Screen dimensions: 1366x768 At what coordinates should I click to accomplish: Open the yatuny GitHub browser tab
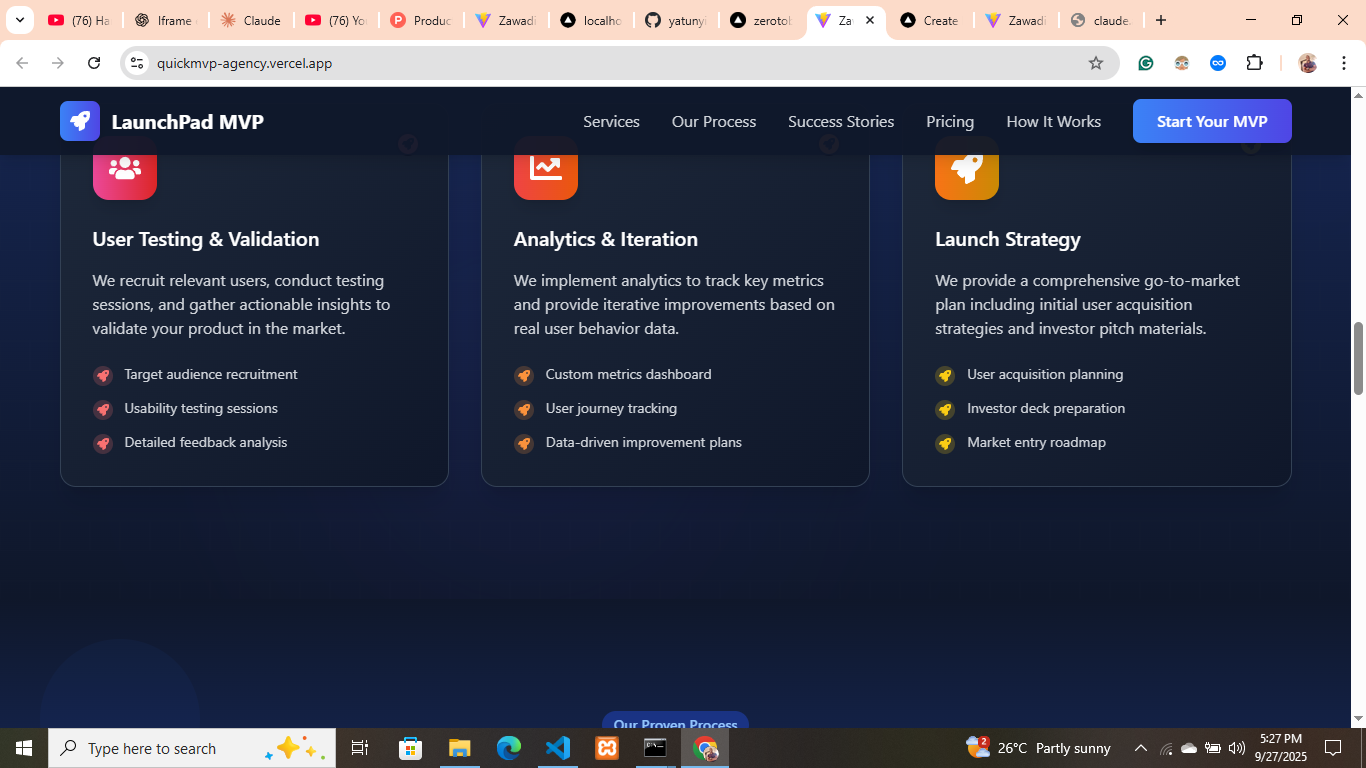pyautogui.click(x=676, y=20)
